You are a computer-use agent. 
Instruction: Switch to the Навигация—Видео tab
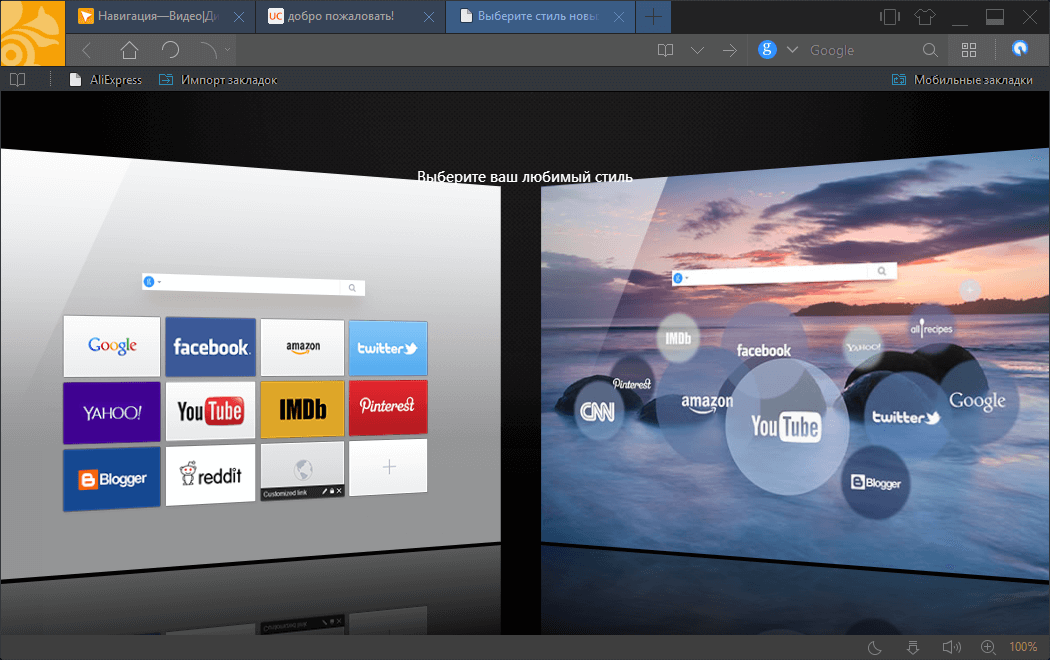tap(158, 16)
